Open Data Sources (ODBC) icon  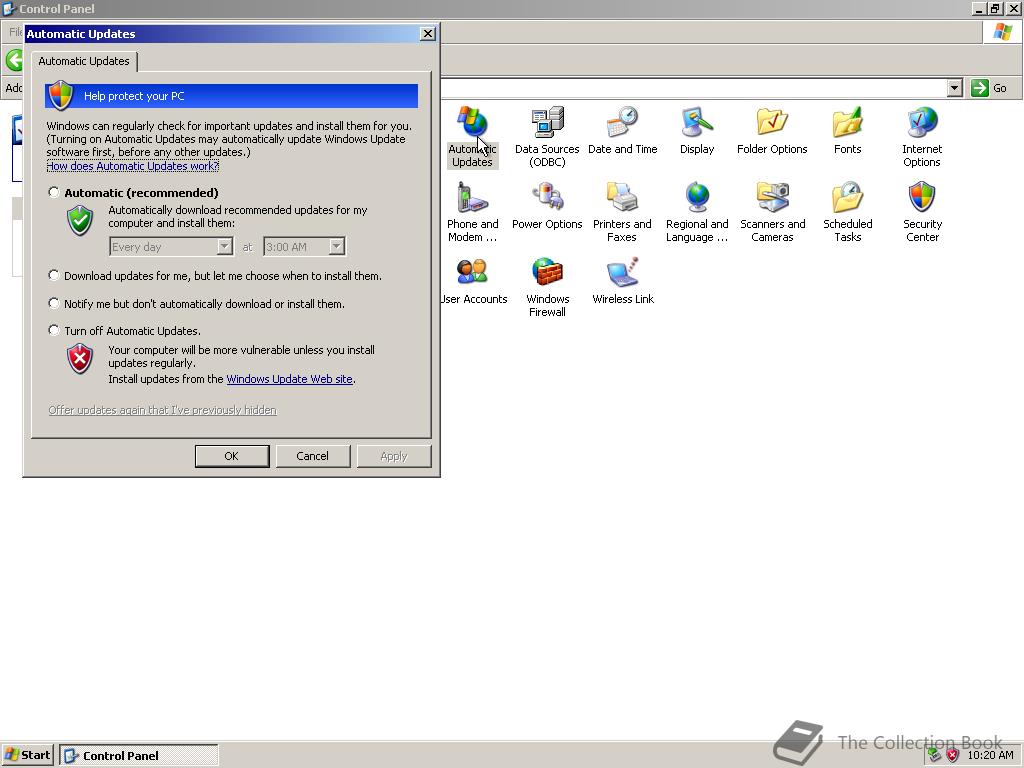tap(547, 137)
